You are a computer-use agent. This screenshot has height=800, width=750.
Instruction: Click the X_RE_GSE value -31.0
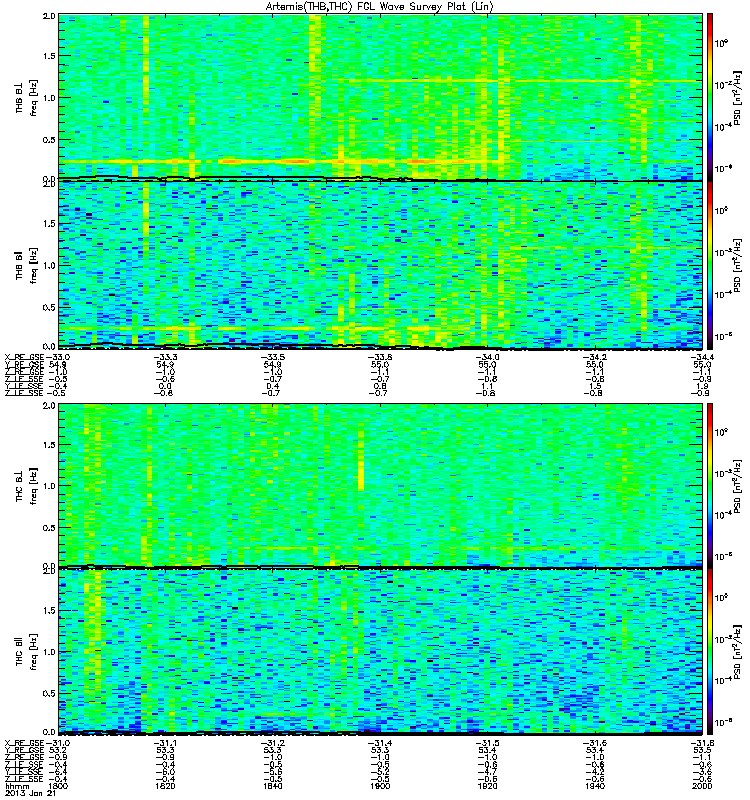(58, 743)
